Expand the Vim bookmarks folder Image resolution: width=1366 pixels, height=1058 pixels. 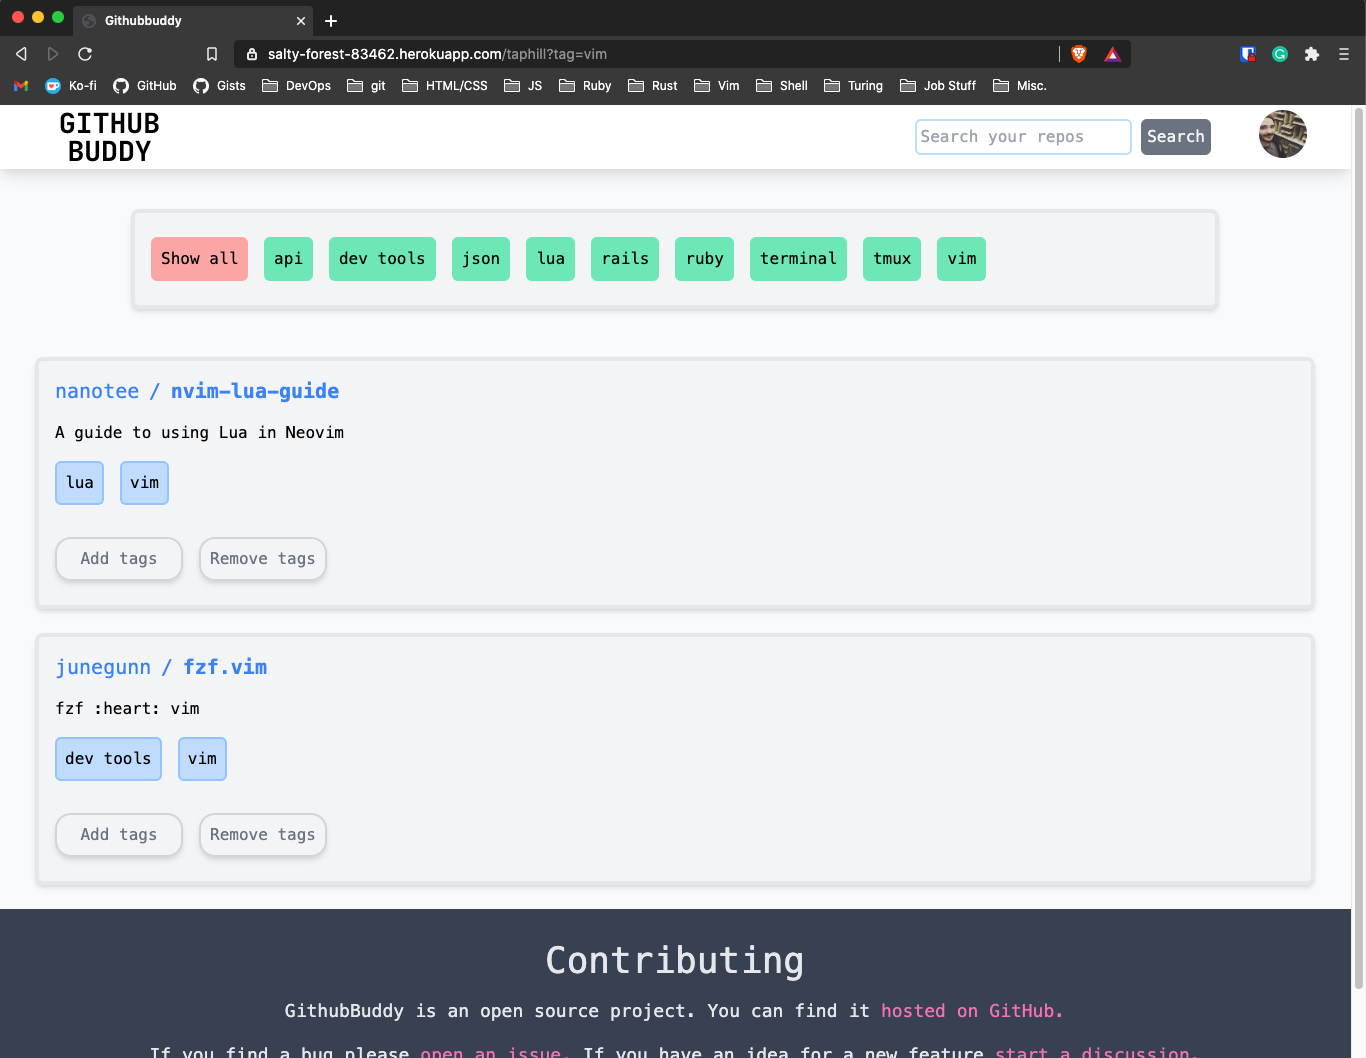pos(717,86)
